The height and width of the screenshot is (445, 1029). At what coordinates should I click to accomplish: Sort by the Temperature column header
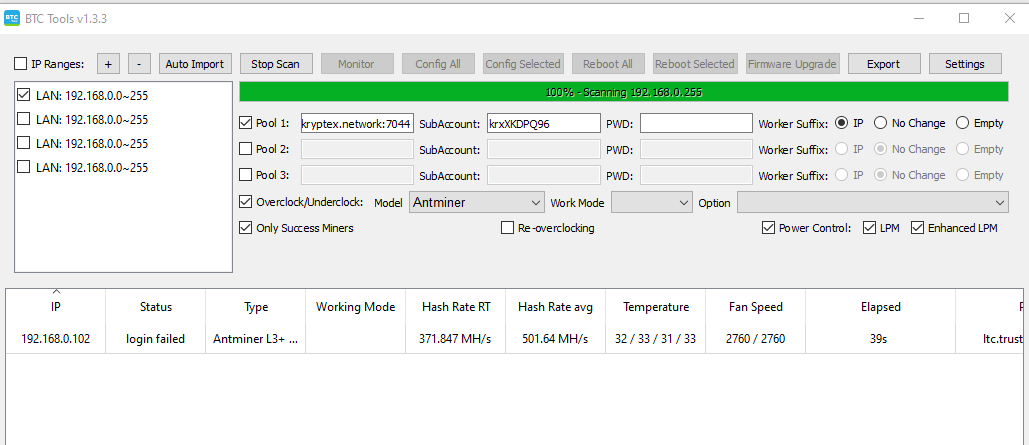click(x=655, y=307)
